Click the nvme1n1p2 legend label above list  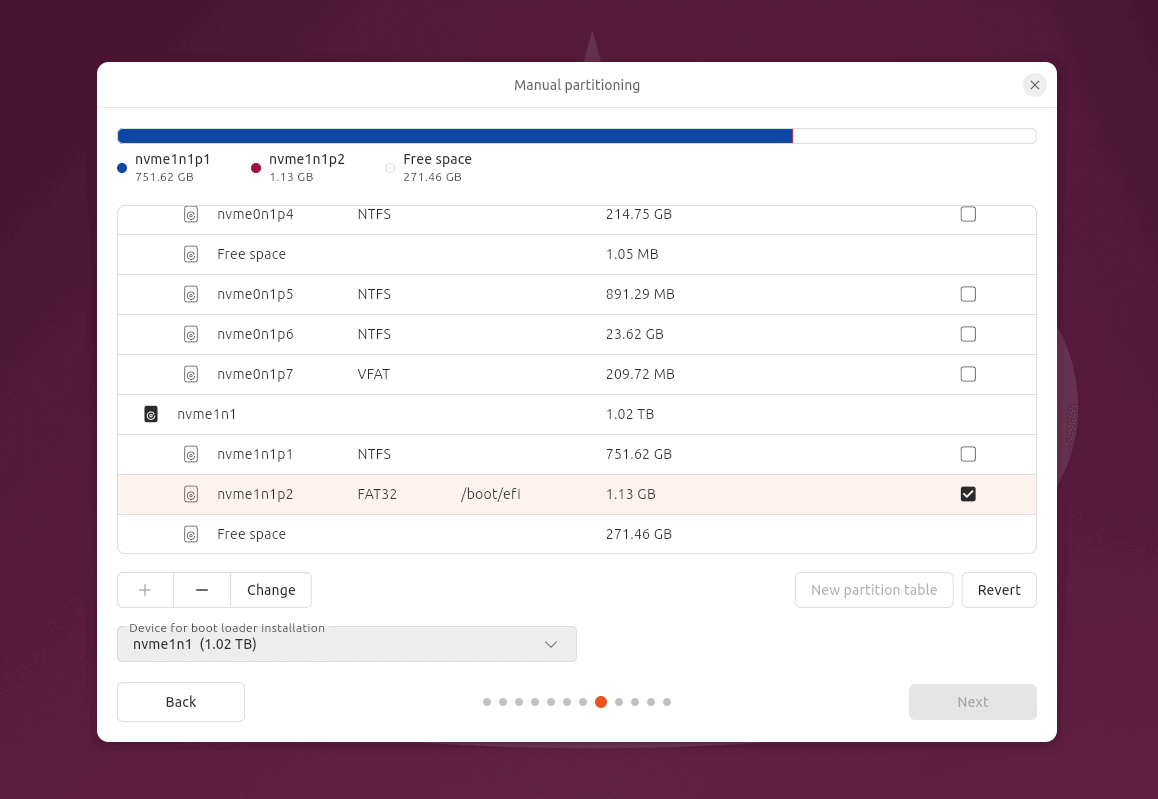[x=306, y=160]
